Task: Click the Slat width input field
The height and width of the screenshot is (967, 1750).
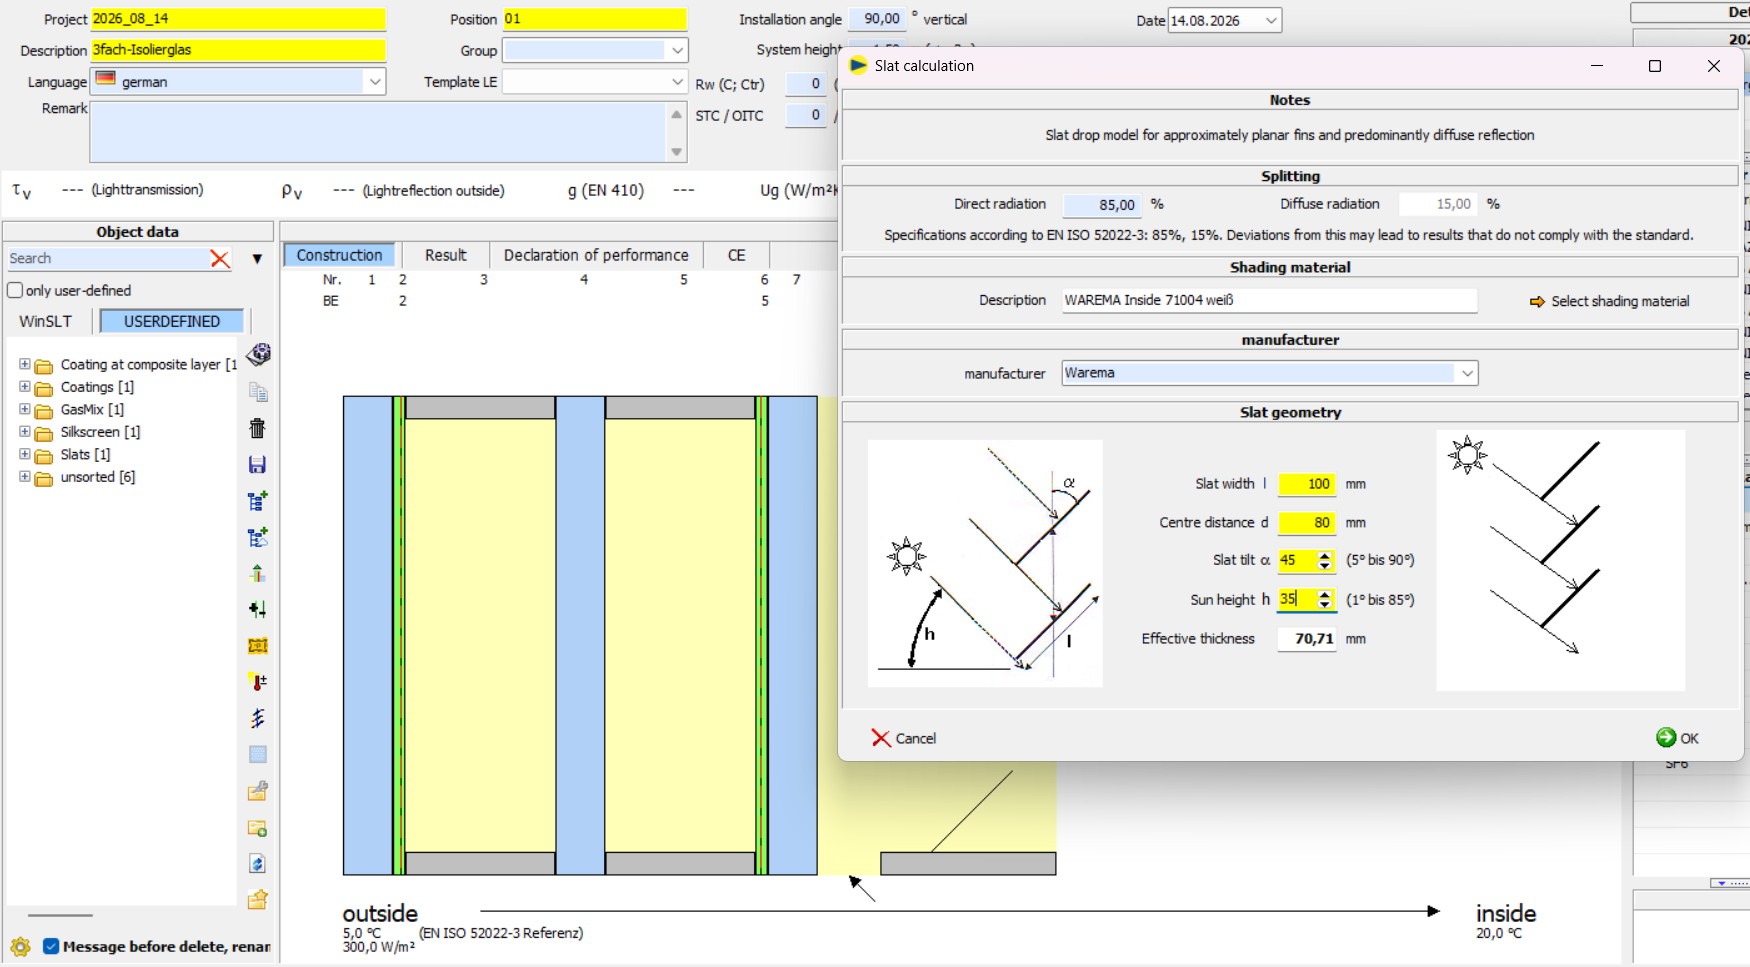Action: 1307,484
